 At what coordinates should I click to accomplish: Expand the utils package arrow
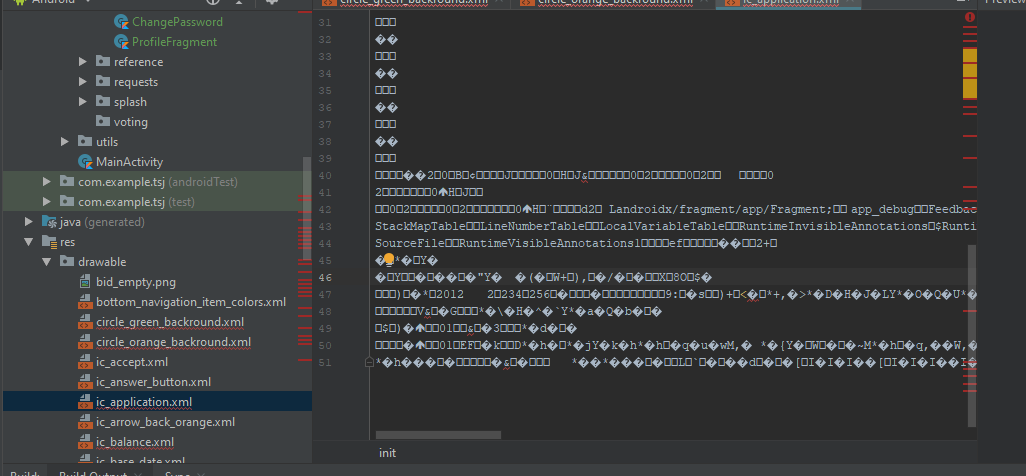(64, 141)
